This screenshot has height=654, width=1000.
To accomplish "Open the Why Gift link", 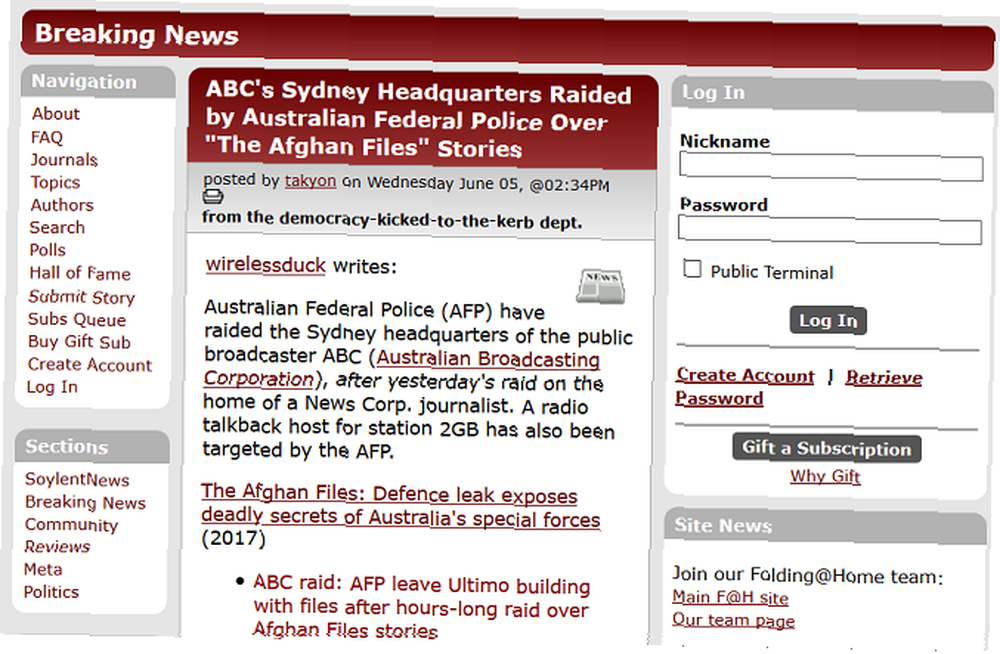I will pos(825,476).
